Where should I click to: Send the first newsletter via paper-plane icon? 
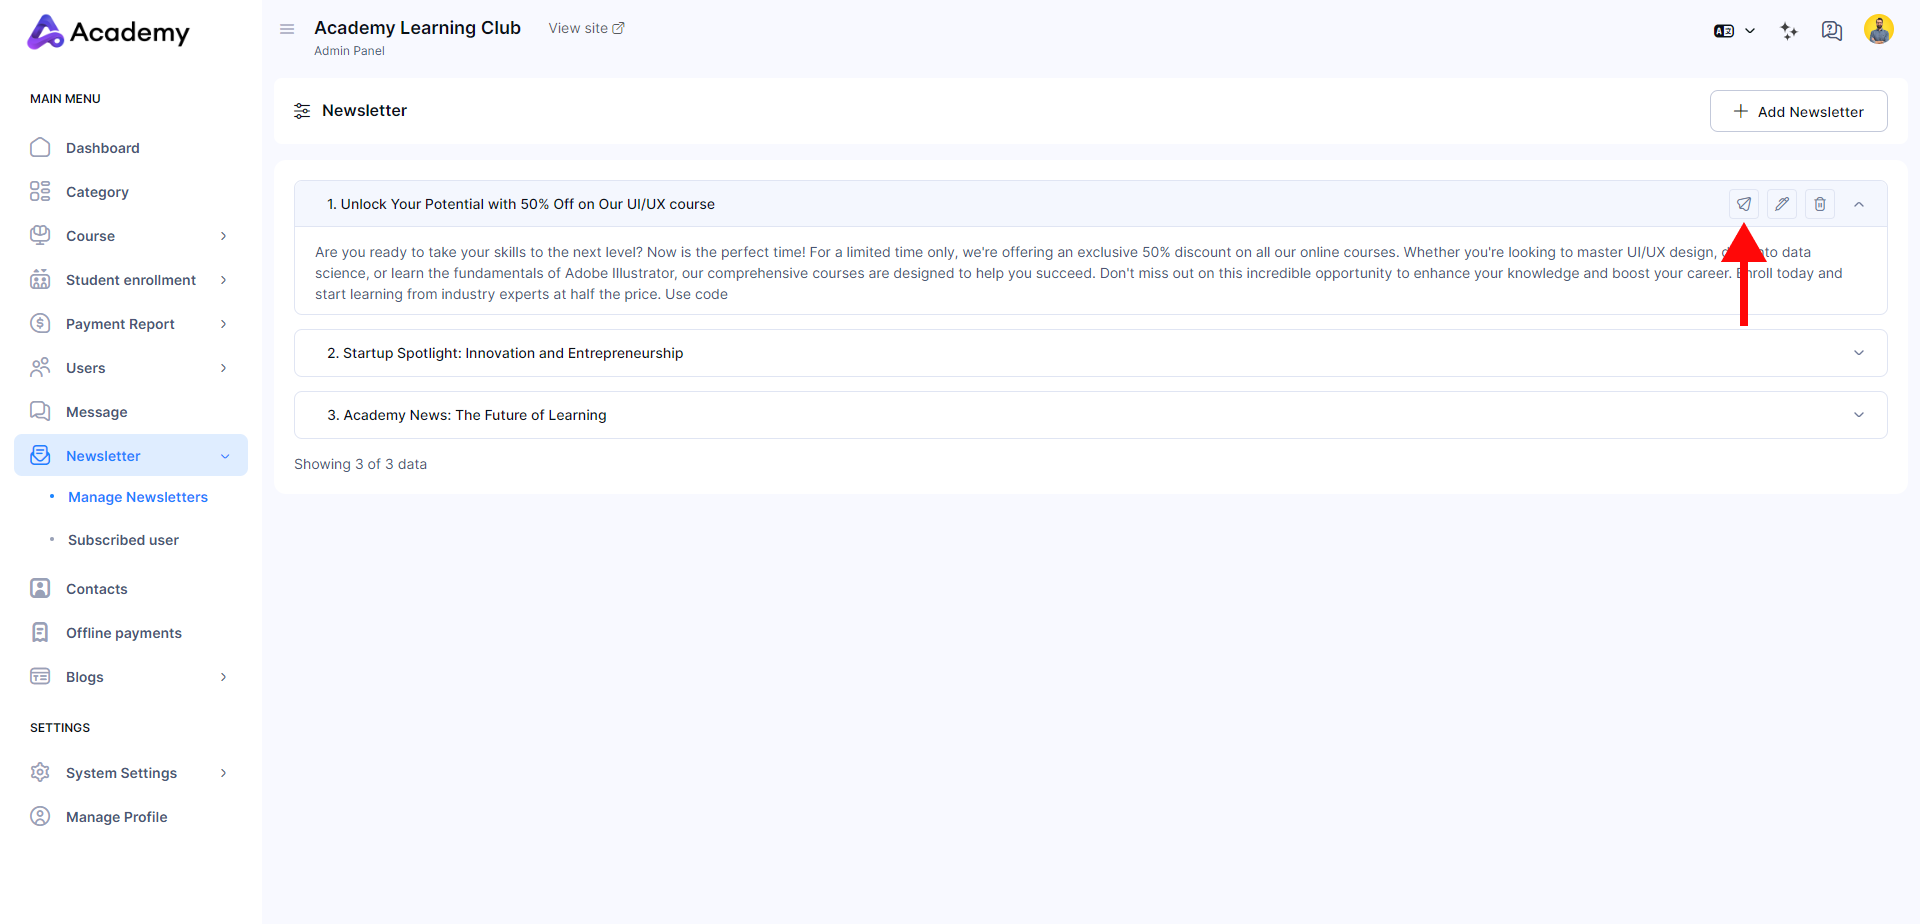coord(1743,204)
